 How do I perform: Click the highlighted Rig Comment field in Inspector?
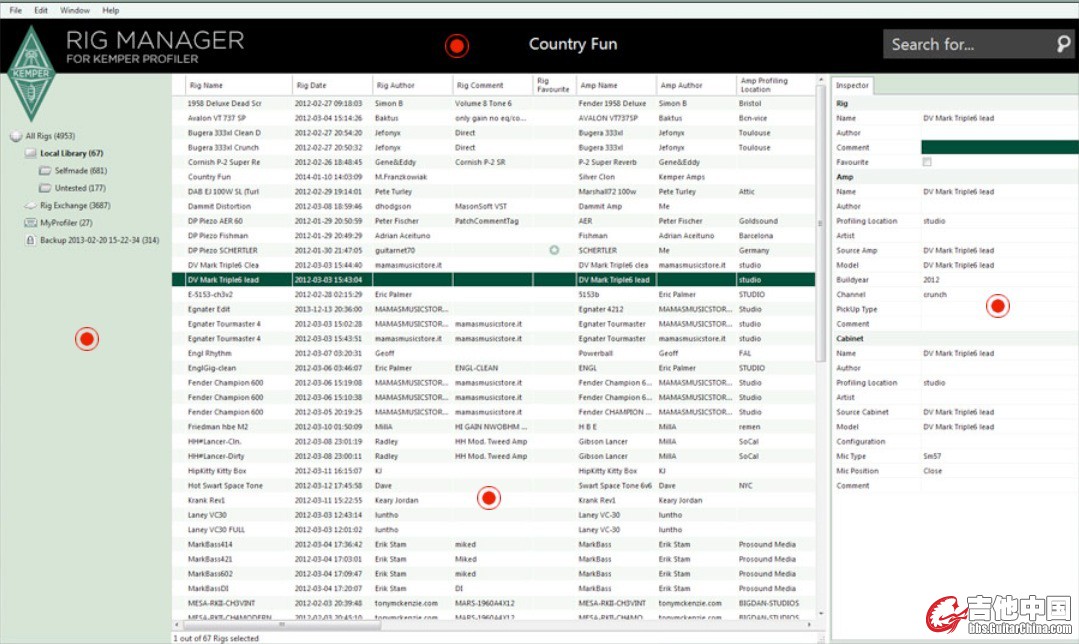pyautogui.click(x=1000, y=147)
